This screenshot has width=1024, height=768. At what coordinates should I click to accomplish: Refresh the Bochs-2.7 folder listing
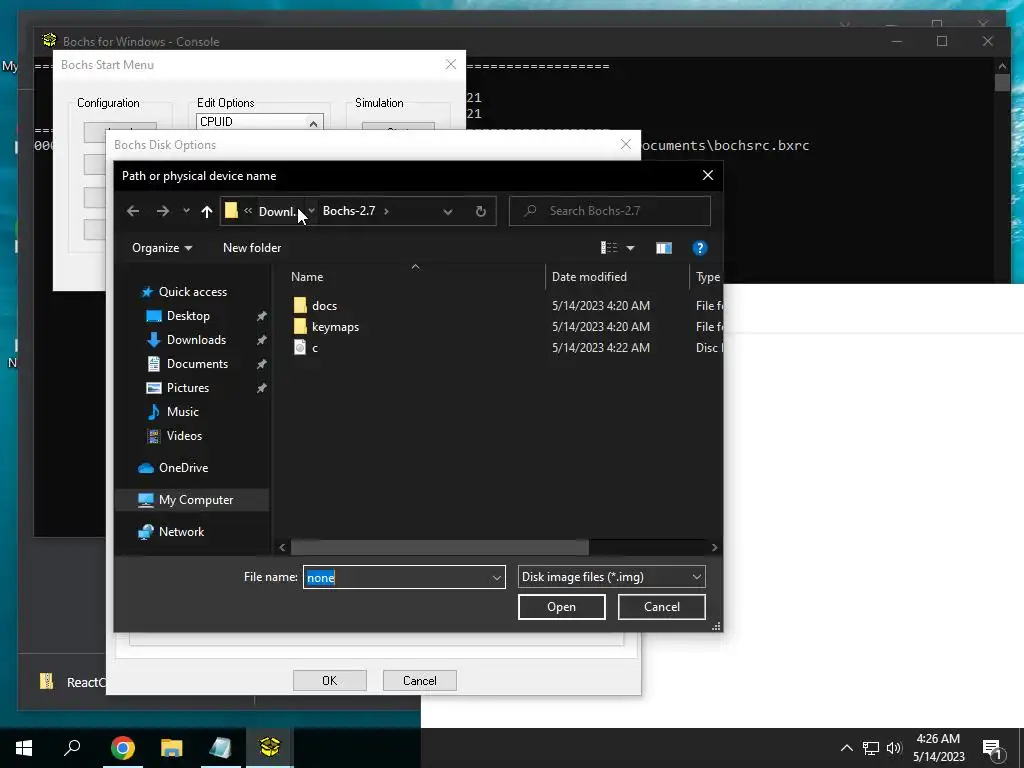(x=481, y=211)
